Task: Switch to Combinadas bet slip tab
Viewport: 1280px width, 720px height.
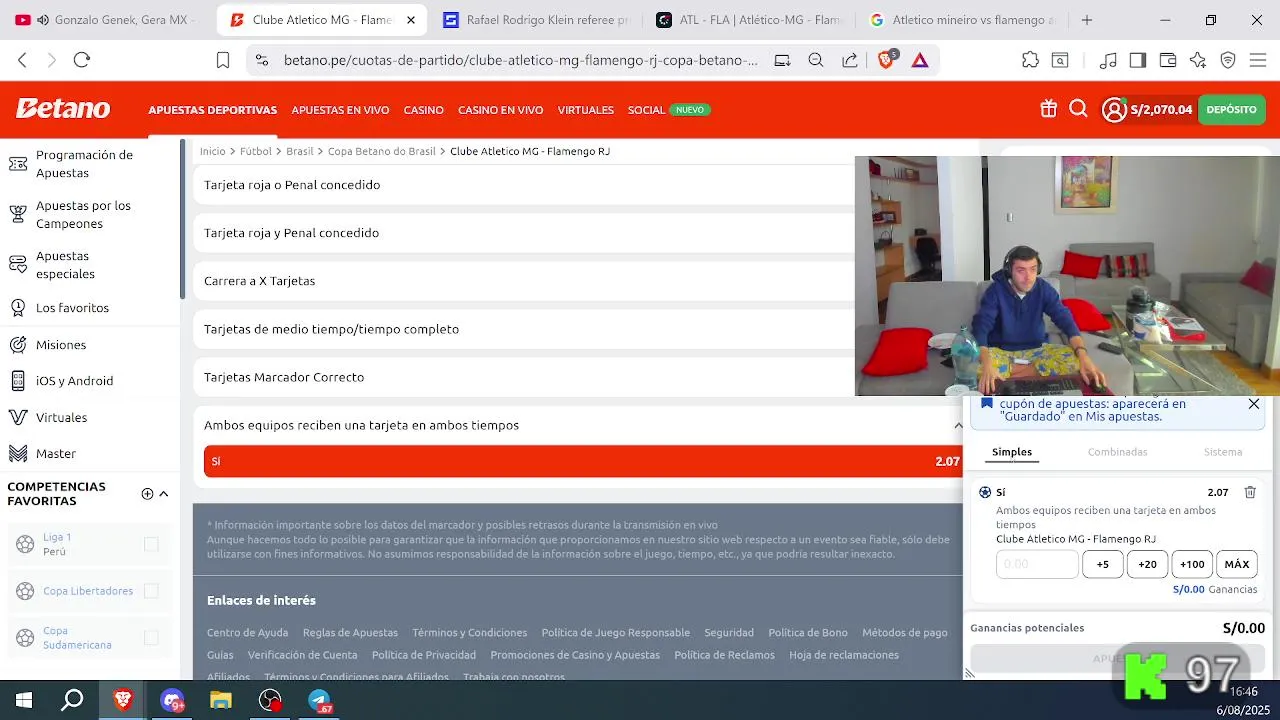Action: coord(1117,452)
